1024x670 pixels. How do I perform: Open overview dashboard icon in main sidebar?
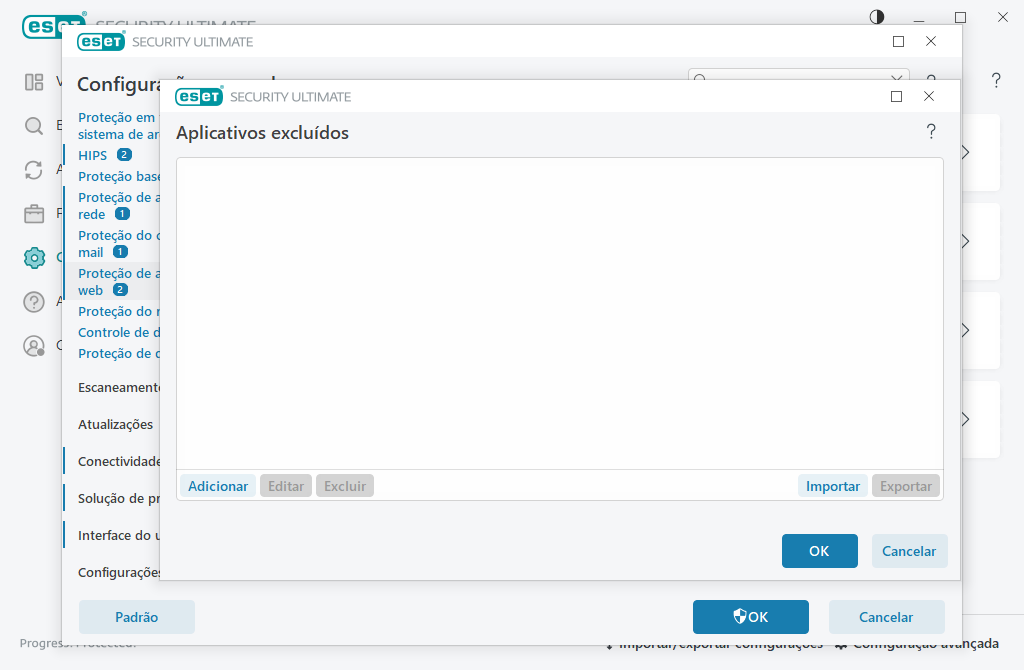(34, 82)
